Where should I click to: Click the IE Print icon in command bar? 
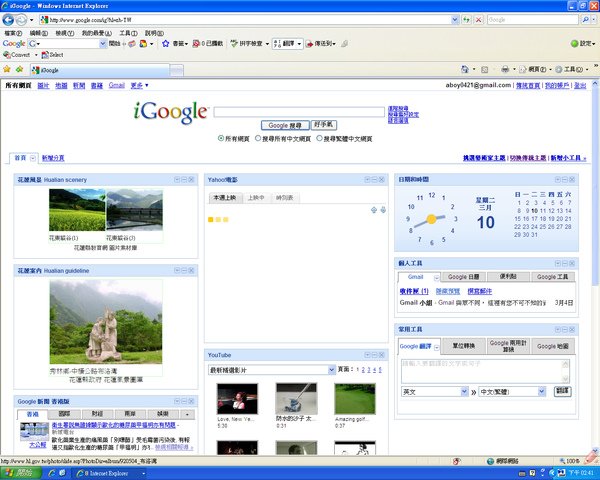[x=505, y=69]
